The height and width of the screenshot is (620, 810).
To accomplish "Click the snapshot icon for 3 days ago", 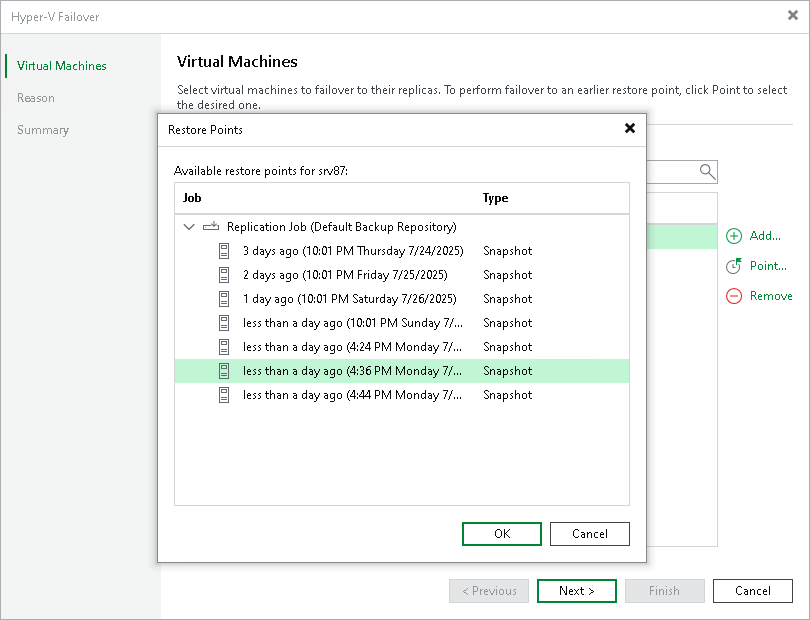I will click(x=224, y=251).
